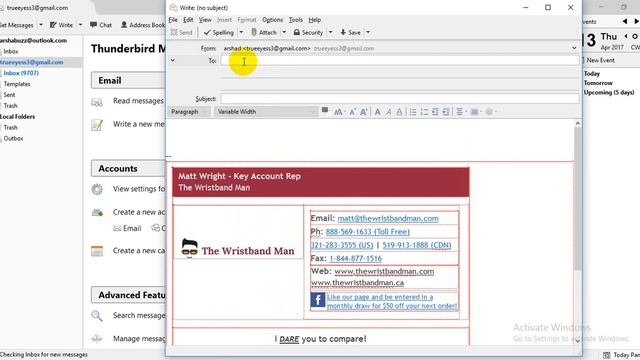Open the Tools menu
This screenshot has width=640, height=360.
pyautogui.click(x=296, y=20)
